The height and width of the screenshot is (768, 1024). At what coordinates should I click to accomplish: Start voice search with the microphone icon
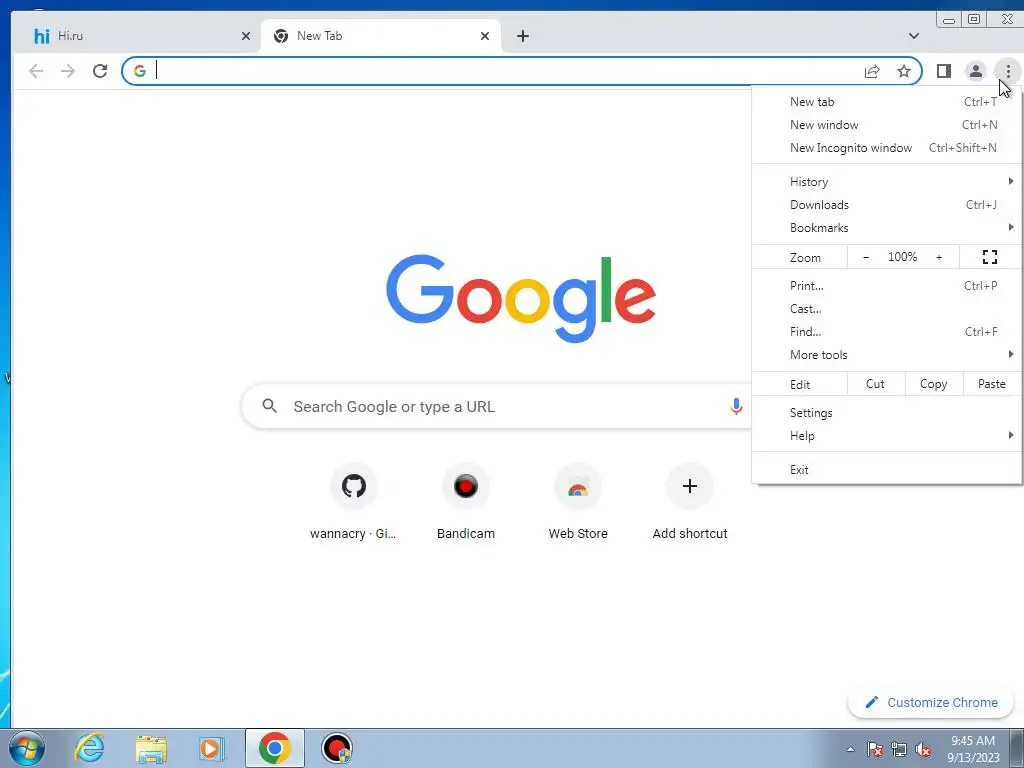736,406
